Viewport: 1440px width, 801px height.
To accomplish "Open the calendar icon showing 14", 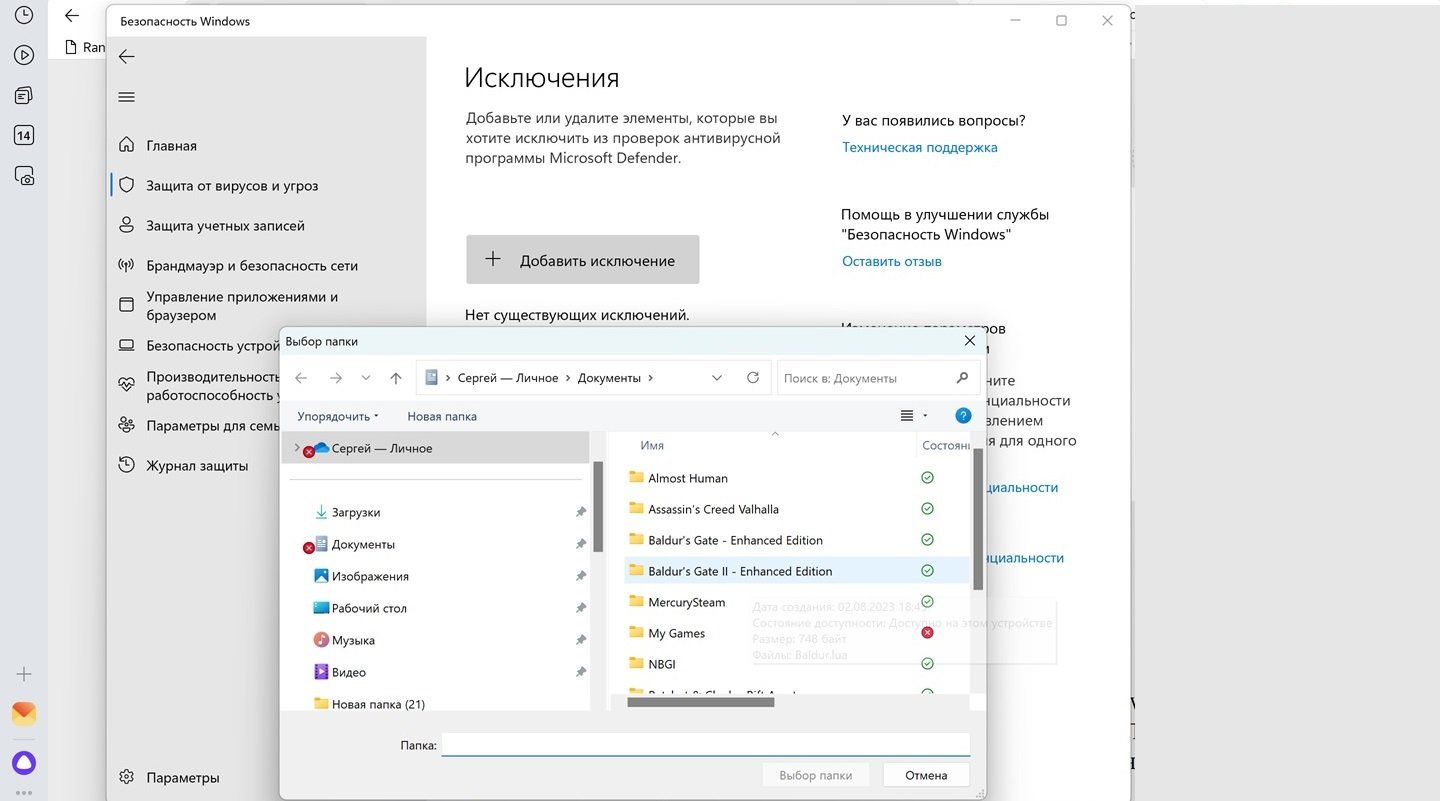I will (x=24, y=136).
